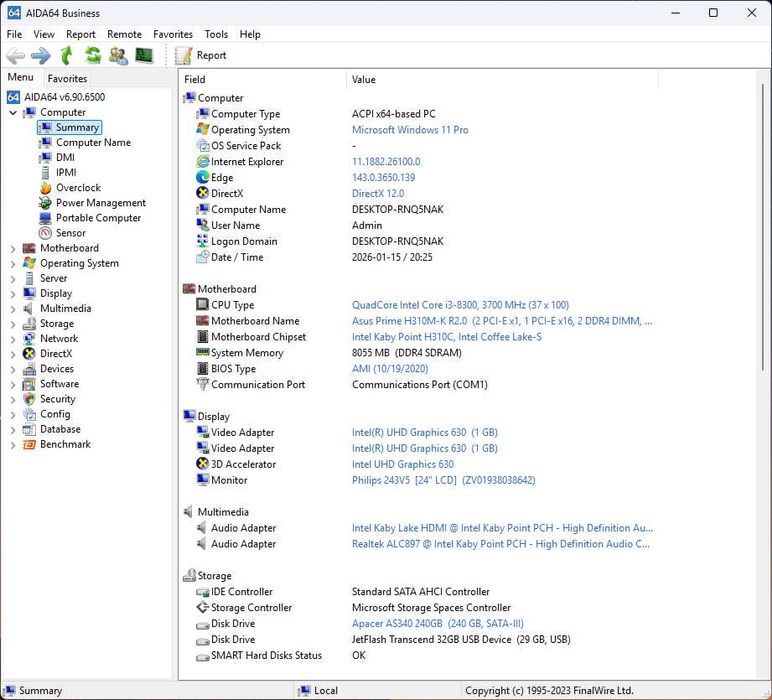772x700 pixels.
Task: Open the File menu
Action: click(14, 34)
